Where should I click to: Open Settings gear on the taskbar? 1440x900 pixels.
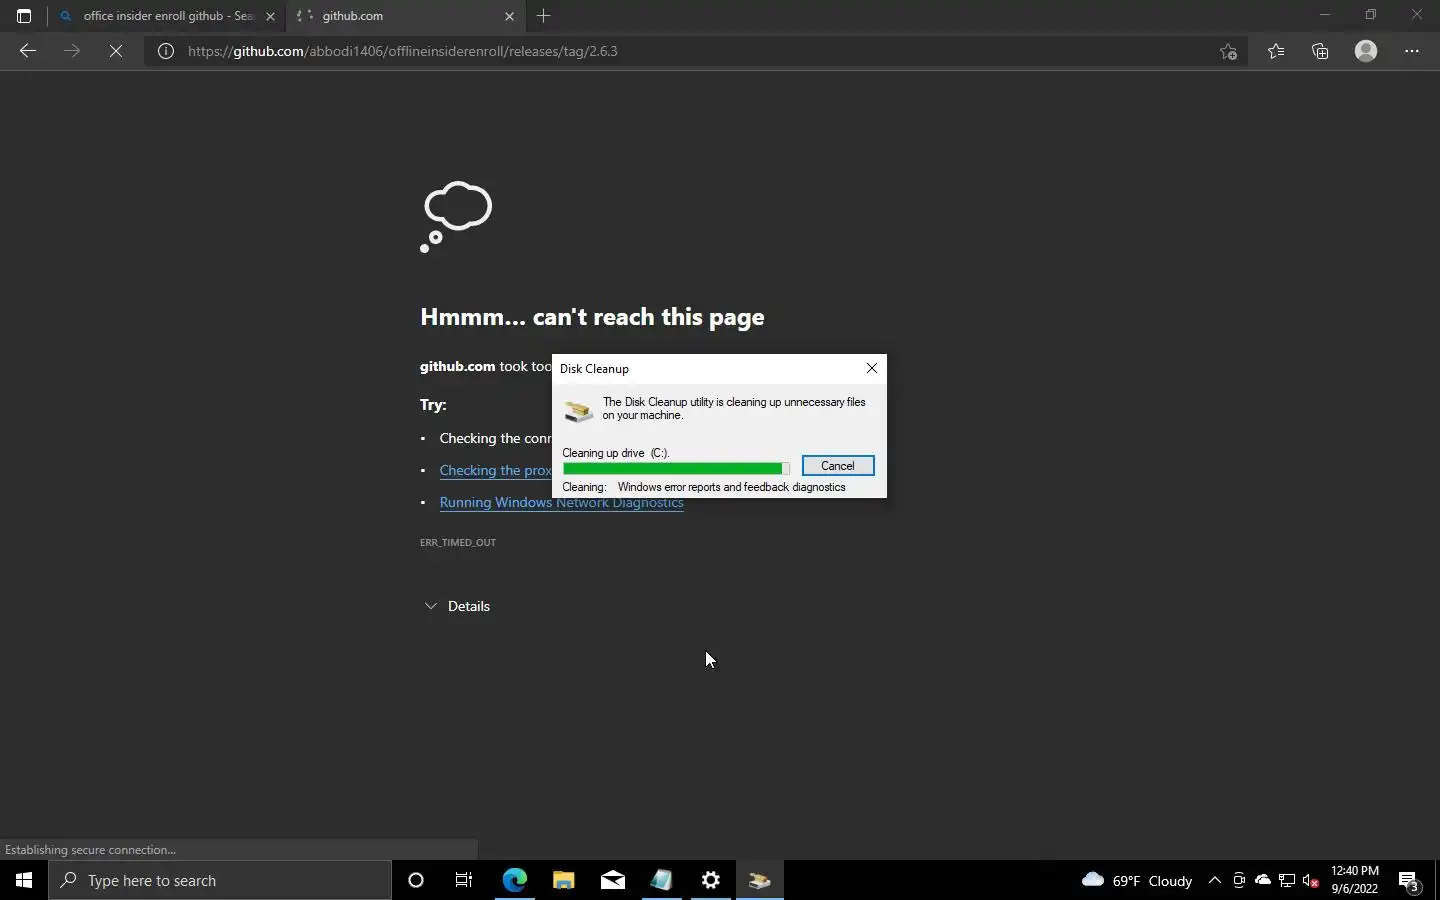coord(710,880)
